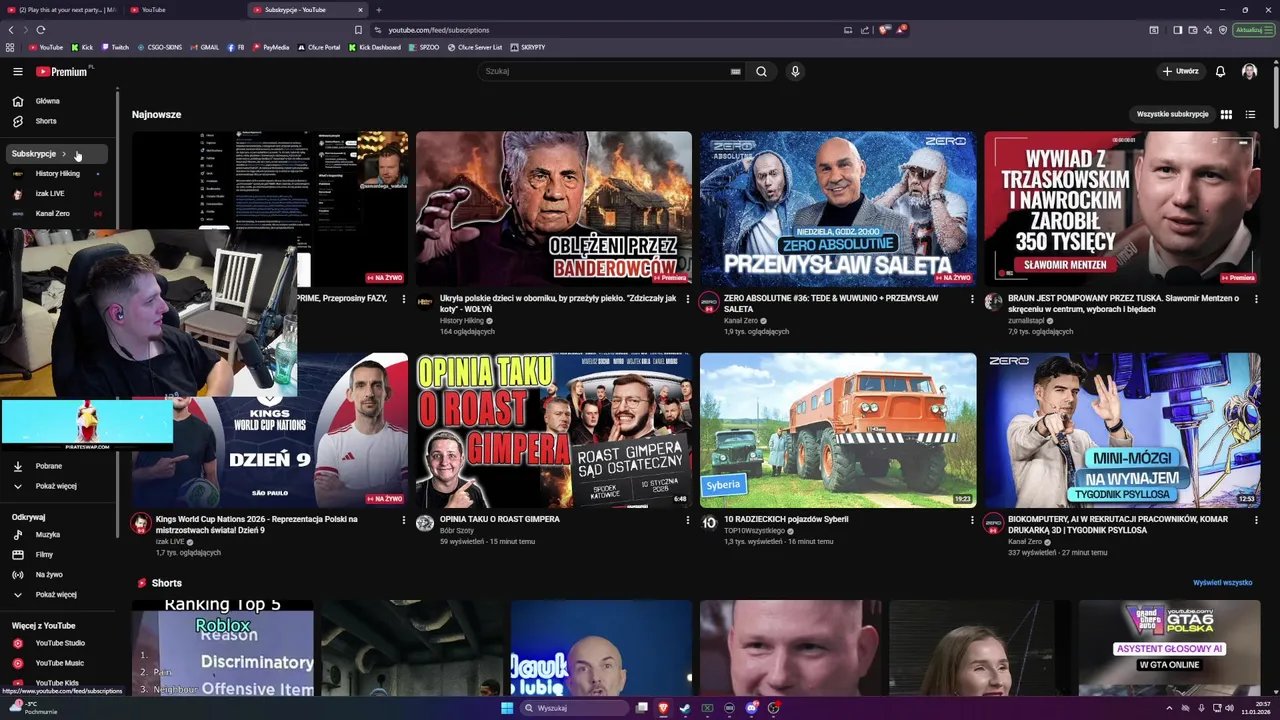
Task: Open izak LIVE subscription in sidebar
Action: (58, 194)
